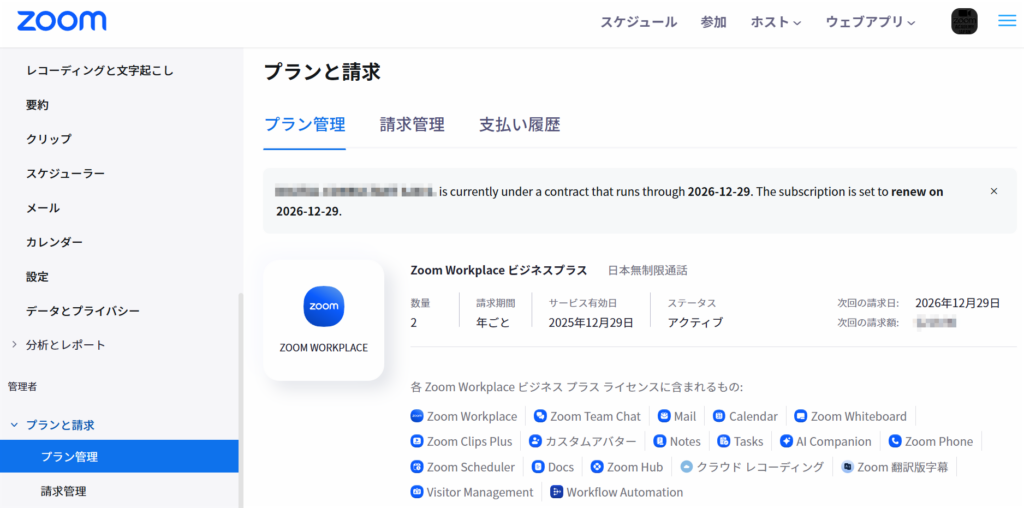1024x508 pixels.
Task: Click the Zoom Clips Plus icon
Action: [417, 441]
